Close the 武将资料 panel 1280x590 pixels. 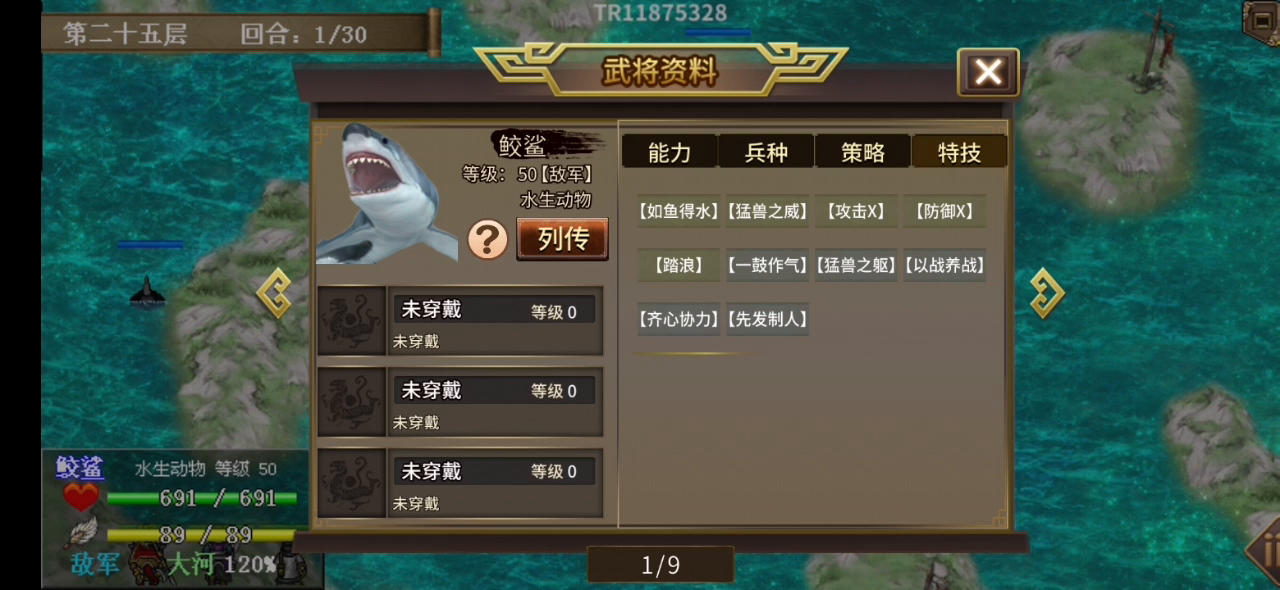988,72
